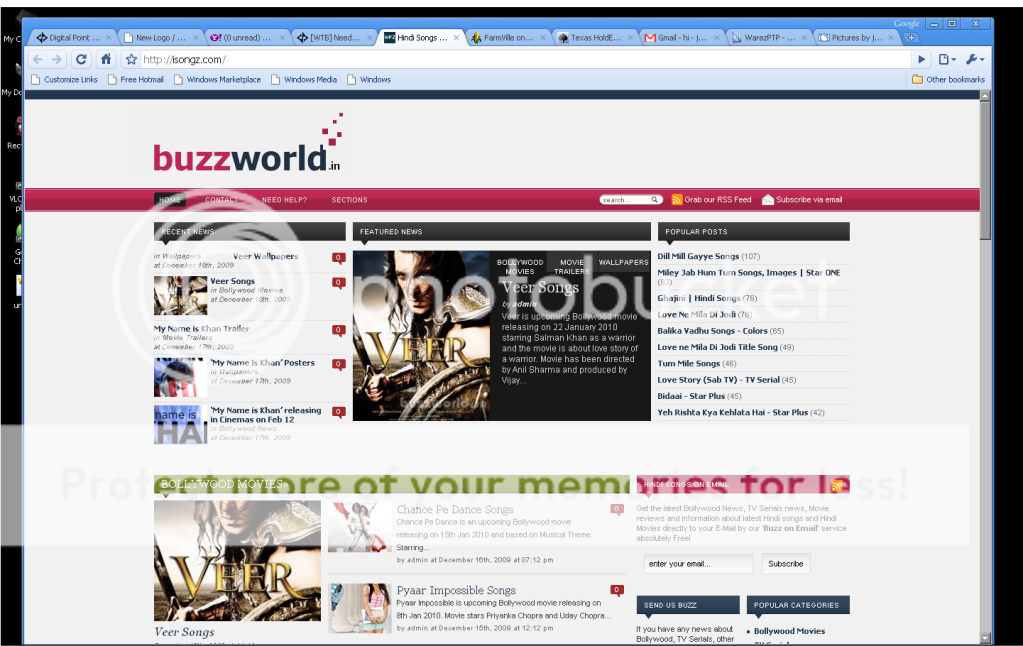The height and width of the screenshot is (646, 1023).
Task: Open NEED HELP? in the navigation bar
Action: click(284, 200)
